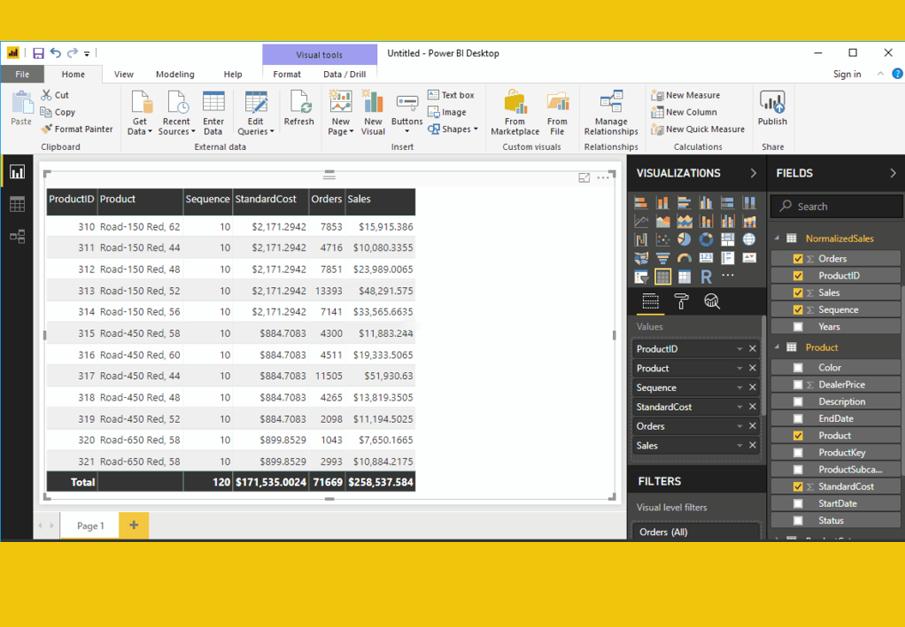Choose the donut chart visualization
The image size is (905, 627).
706,240
